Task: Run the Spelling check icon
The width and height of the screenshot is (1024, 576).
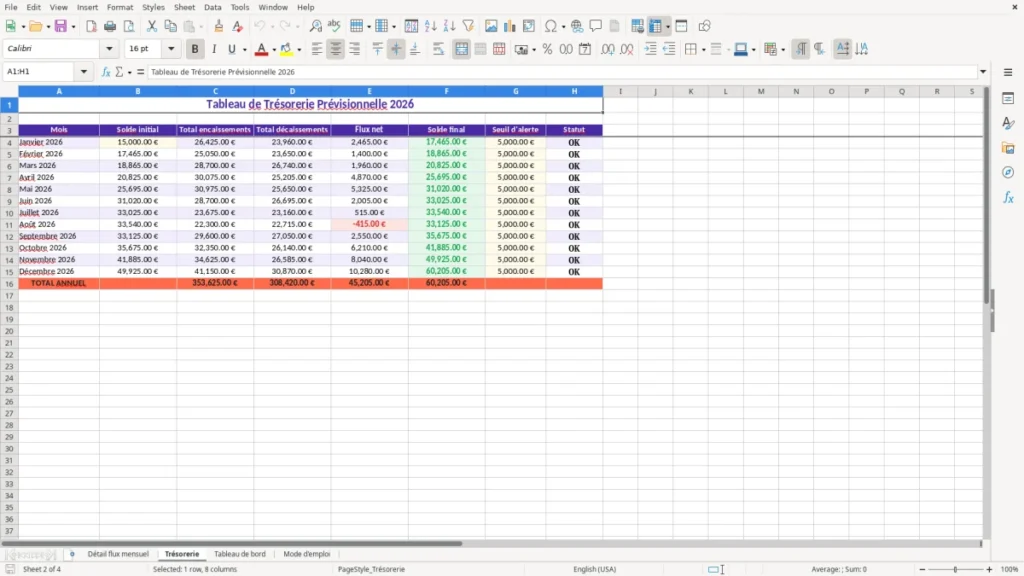Action: click(334, 26)
